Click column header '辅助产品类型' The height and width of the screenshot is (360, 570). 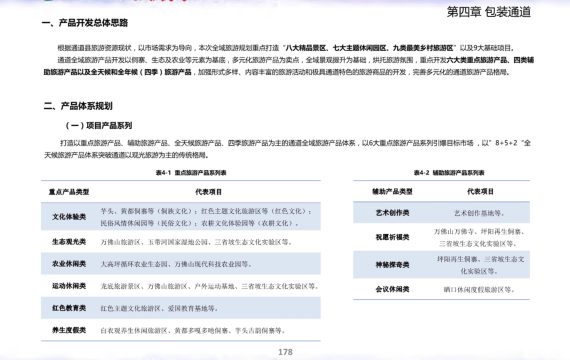tap(392, 191)
